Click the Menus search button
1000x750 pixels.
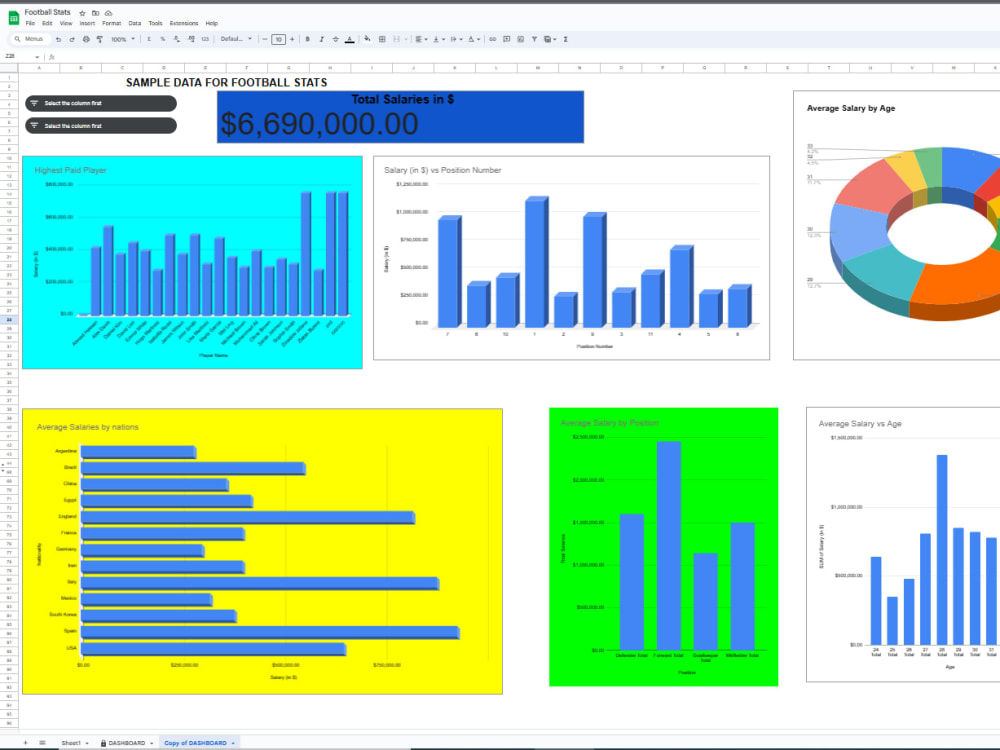(28, 39)
